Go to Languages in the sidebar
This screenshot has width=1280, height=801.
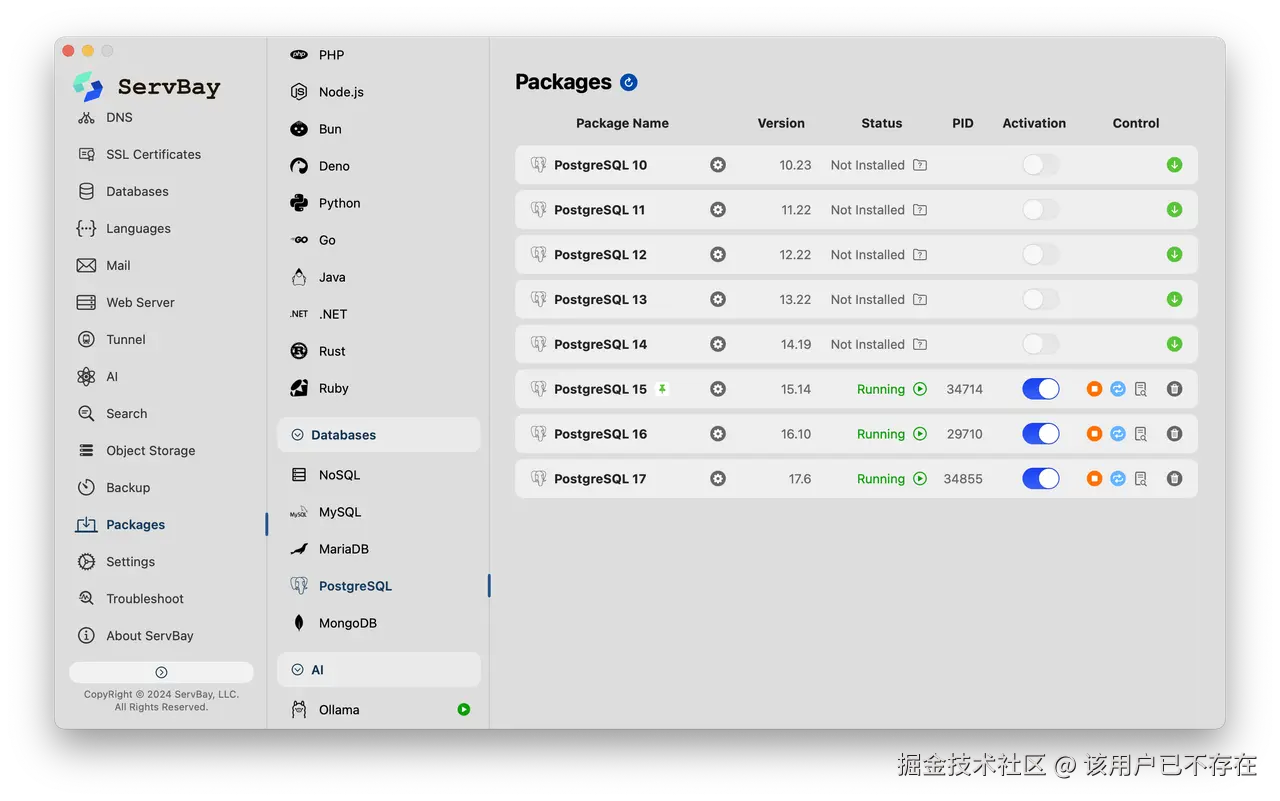pos(138,228)
